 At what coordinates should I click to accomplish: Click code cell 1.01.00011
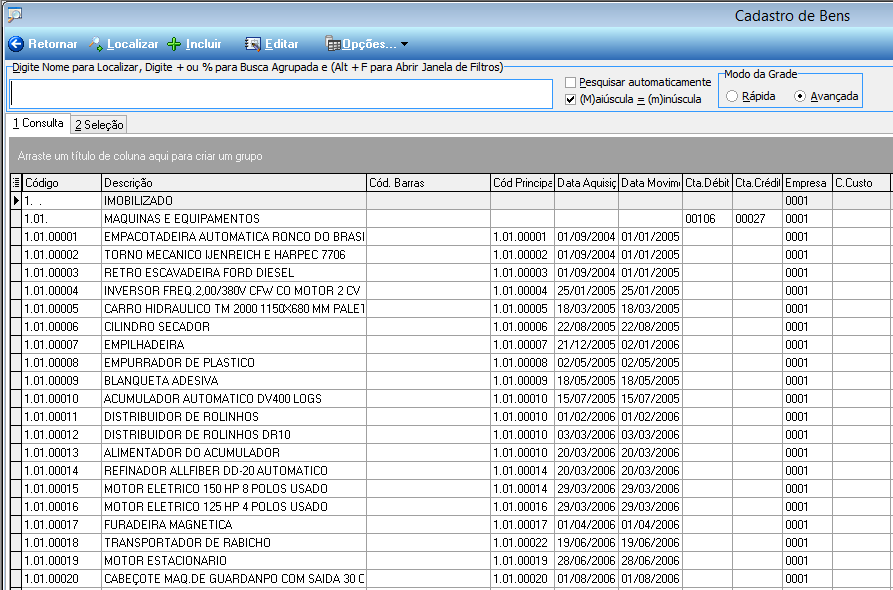[62, 417]
